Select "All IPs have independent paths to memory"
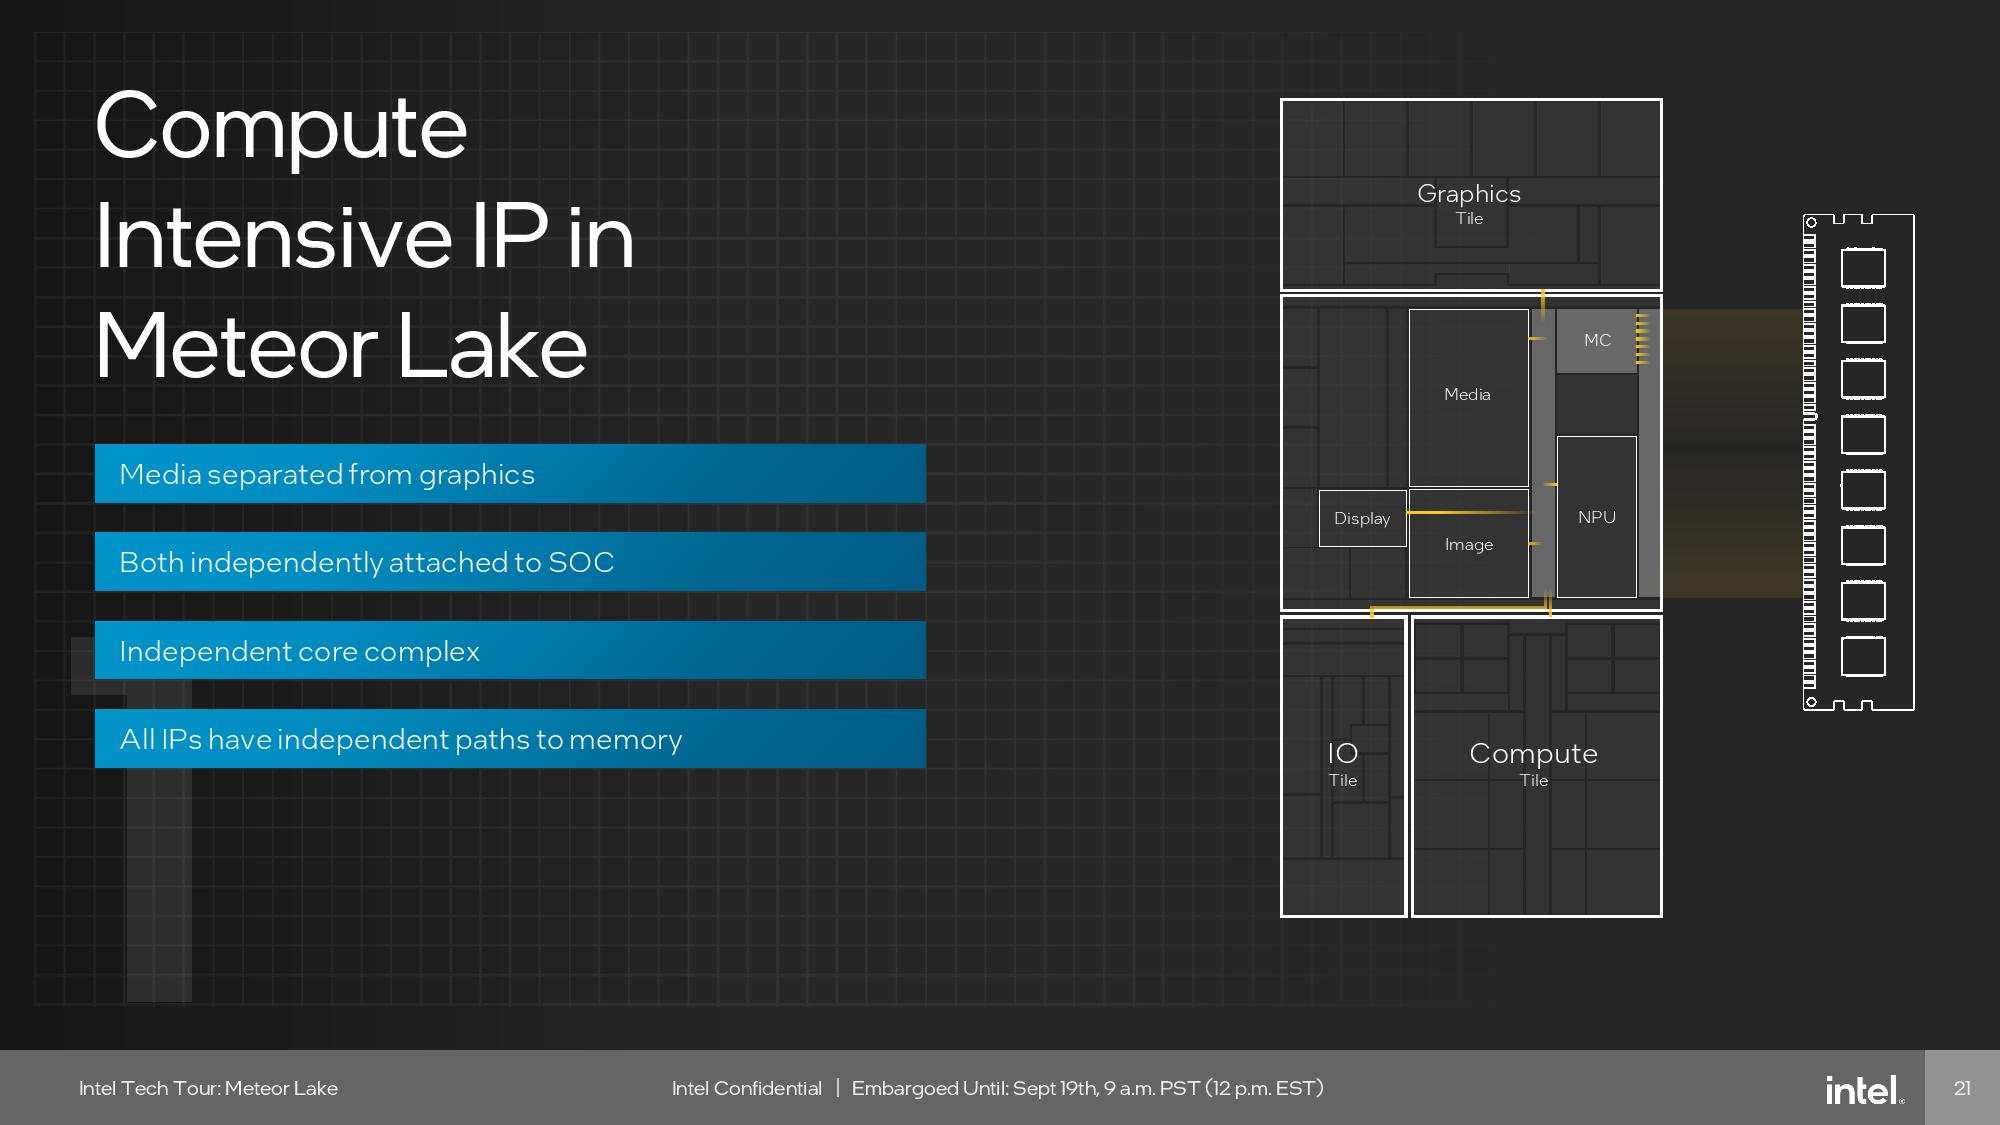Viewport: 2000px width, 1125px height. point(510,739)
